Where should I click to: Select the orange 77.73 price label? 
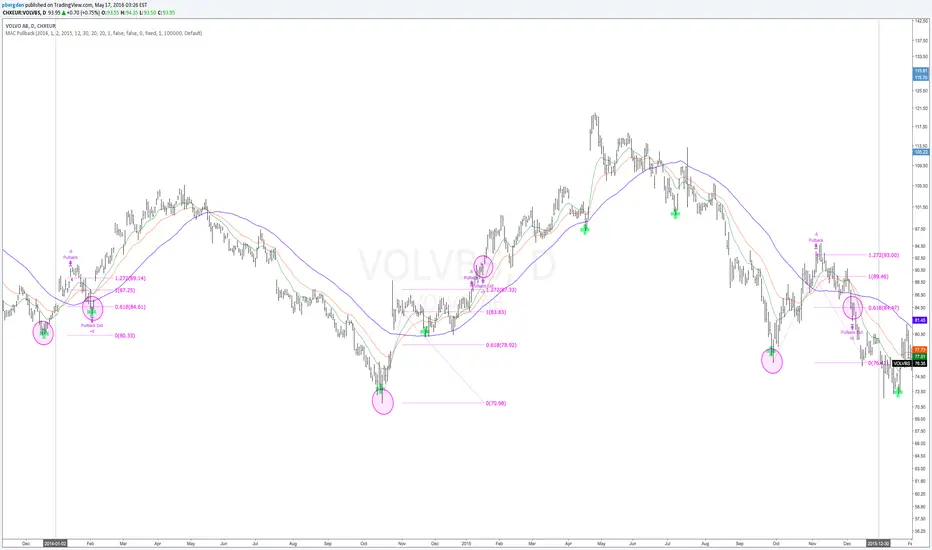tap(920, 350)
